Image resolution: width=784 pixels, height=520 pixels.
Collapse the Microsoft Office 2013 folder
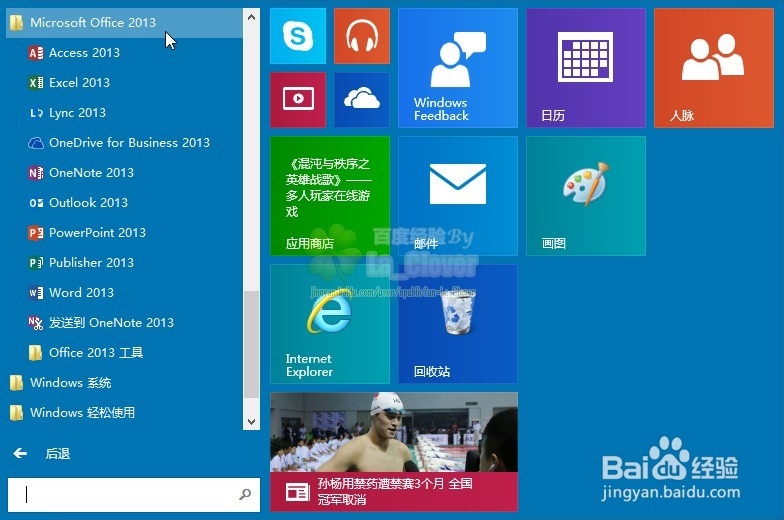click(124, 22)
